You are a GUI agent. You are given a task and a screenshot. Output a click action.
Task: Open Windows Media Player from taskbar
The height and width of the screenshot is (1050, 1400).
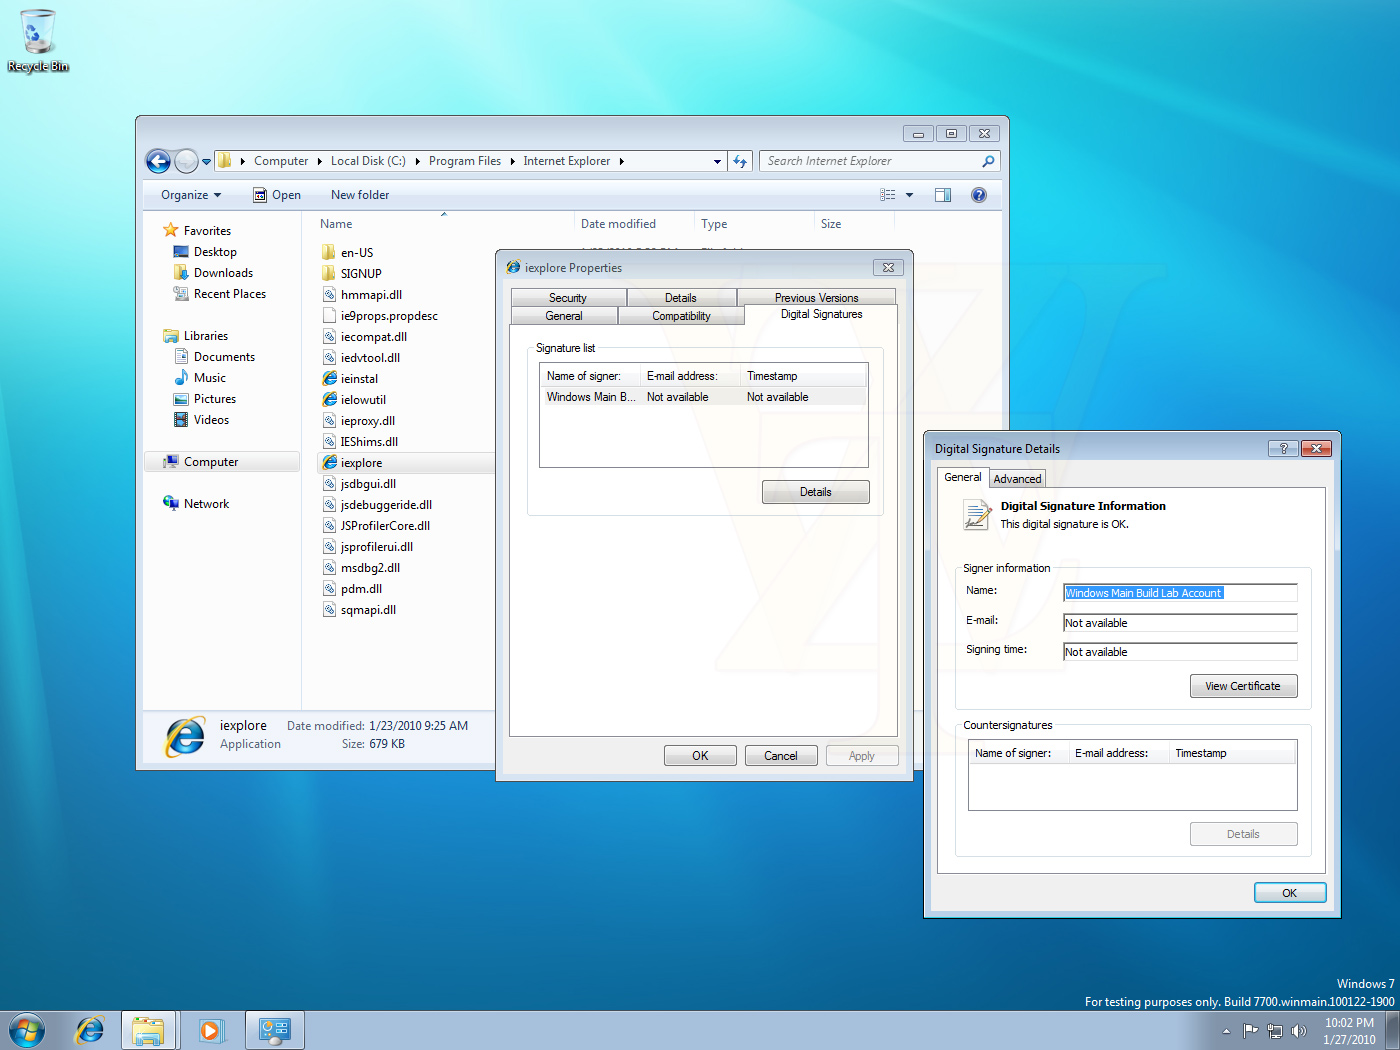point(211,1030)
